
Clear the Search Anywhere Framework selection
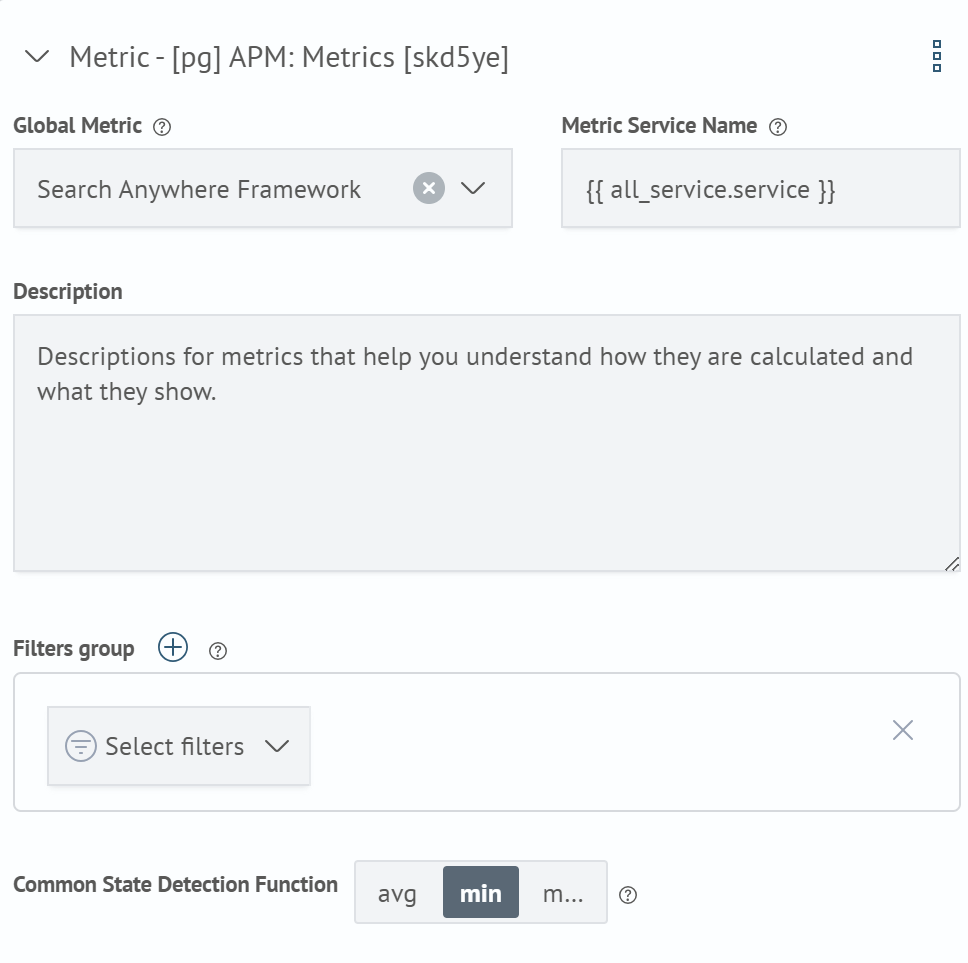[428, 188]
